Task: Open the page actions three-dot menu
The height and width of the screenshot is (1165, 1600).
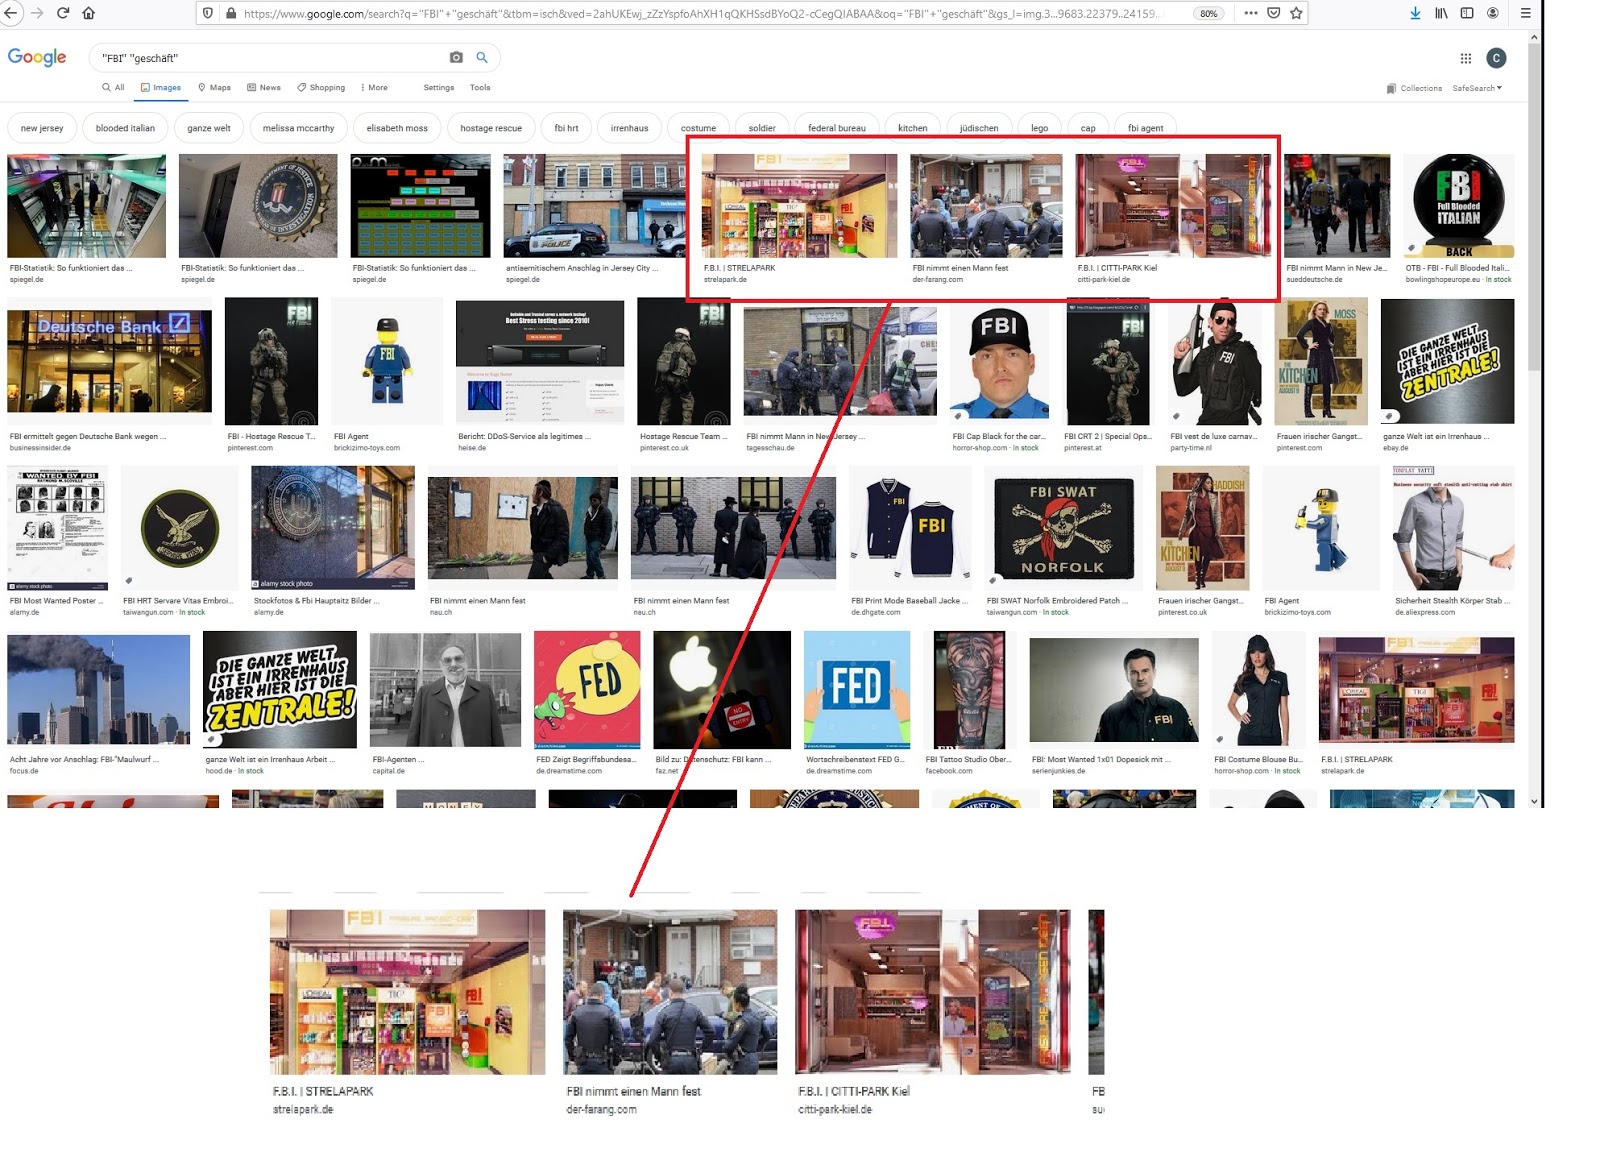Action: coord(1250,13)
